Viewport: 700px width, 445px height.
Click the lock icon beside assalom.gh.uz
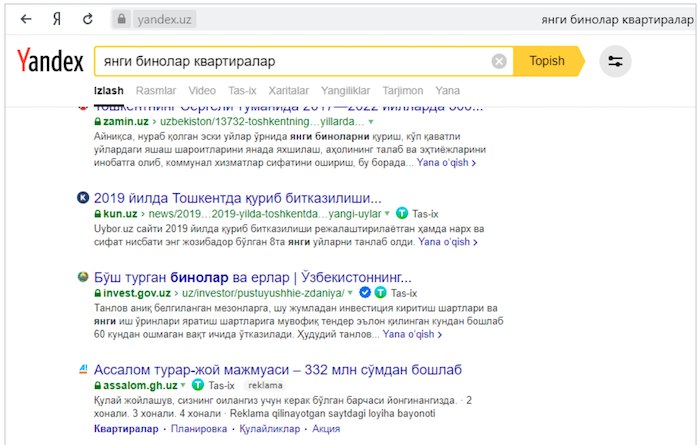[x=98, y=386]
